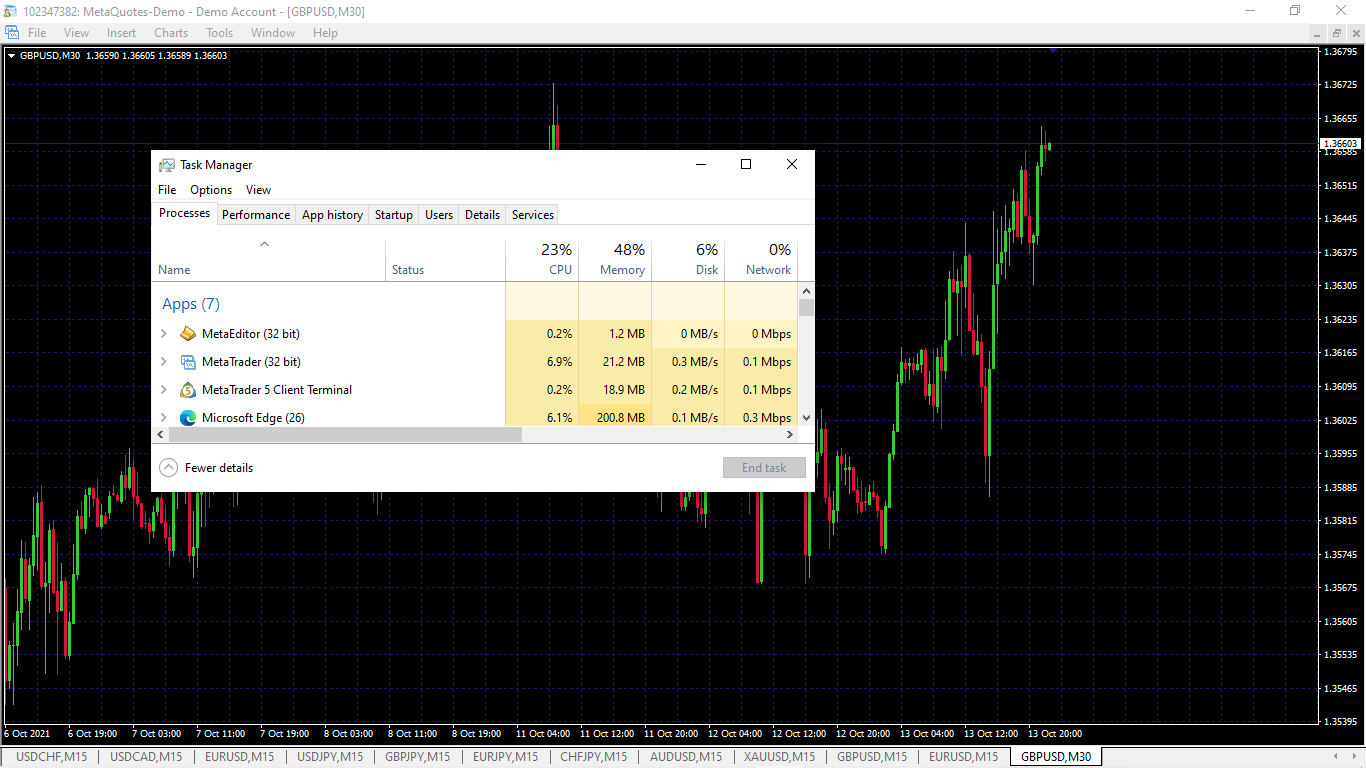Open MetaTrader's Window menu
This screenshot has width=1366, height=768.
[x=273, y=33]
